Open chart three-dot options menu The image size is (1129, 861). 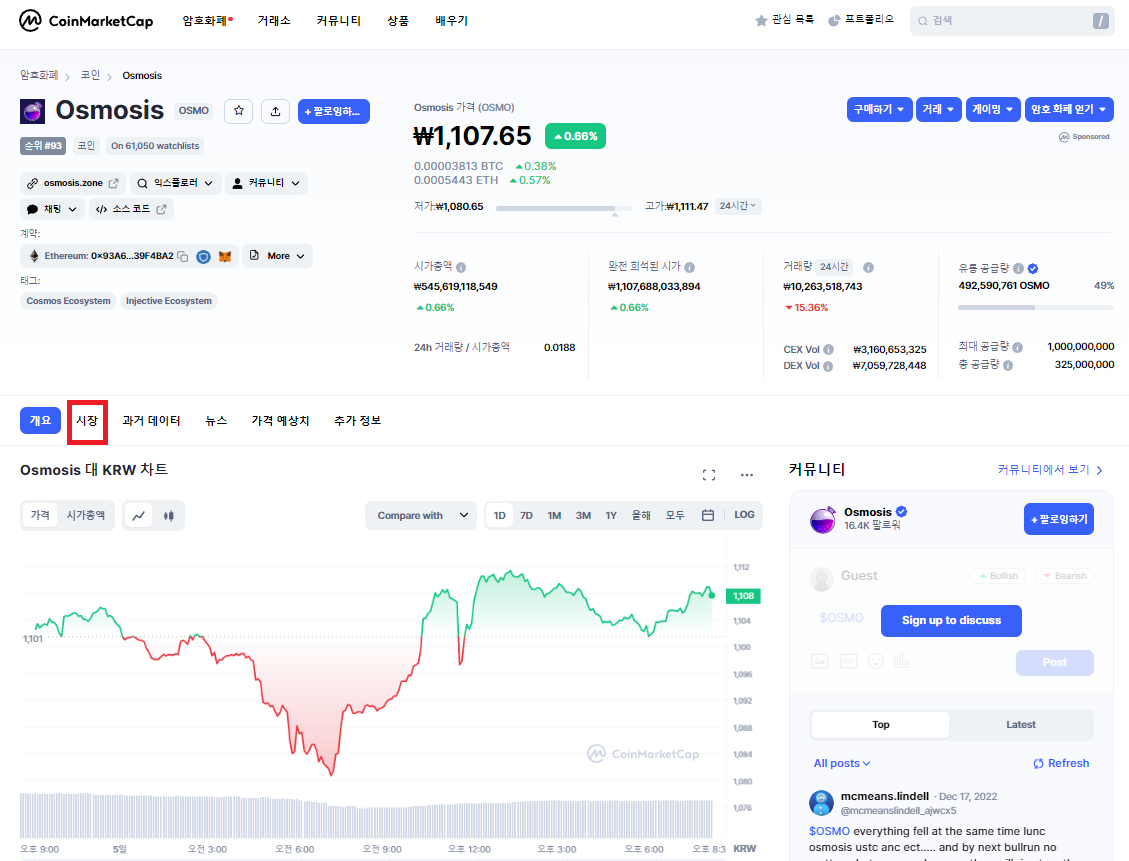[x=746, y=475]
